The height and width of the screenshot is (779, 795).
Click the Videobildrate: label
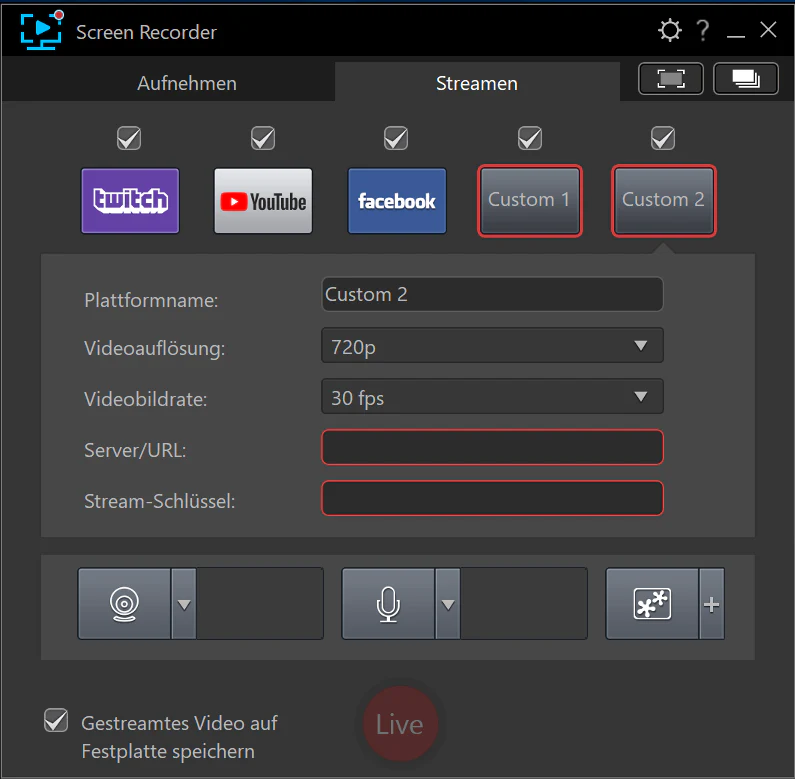pos(146,399)
